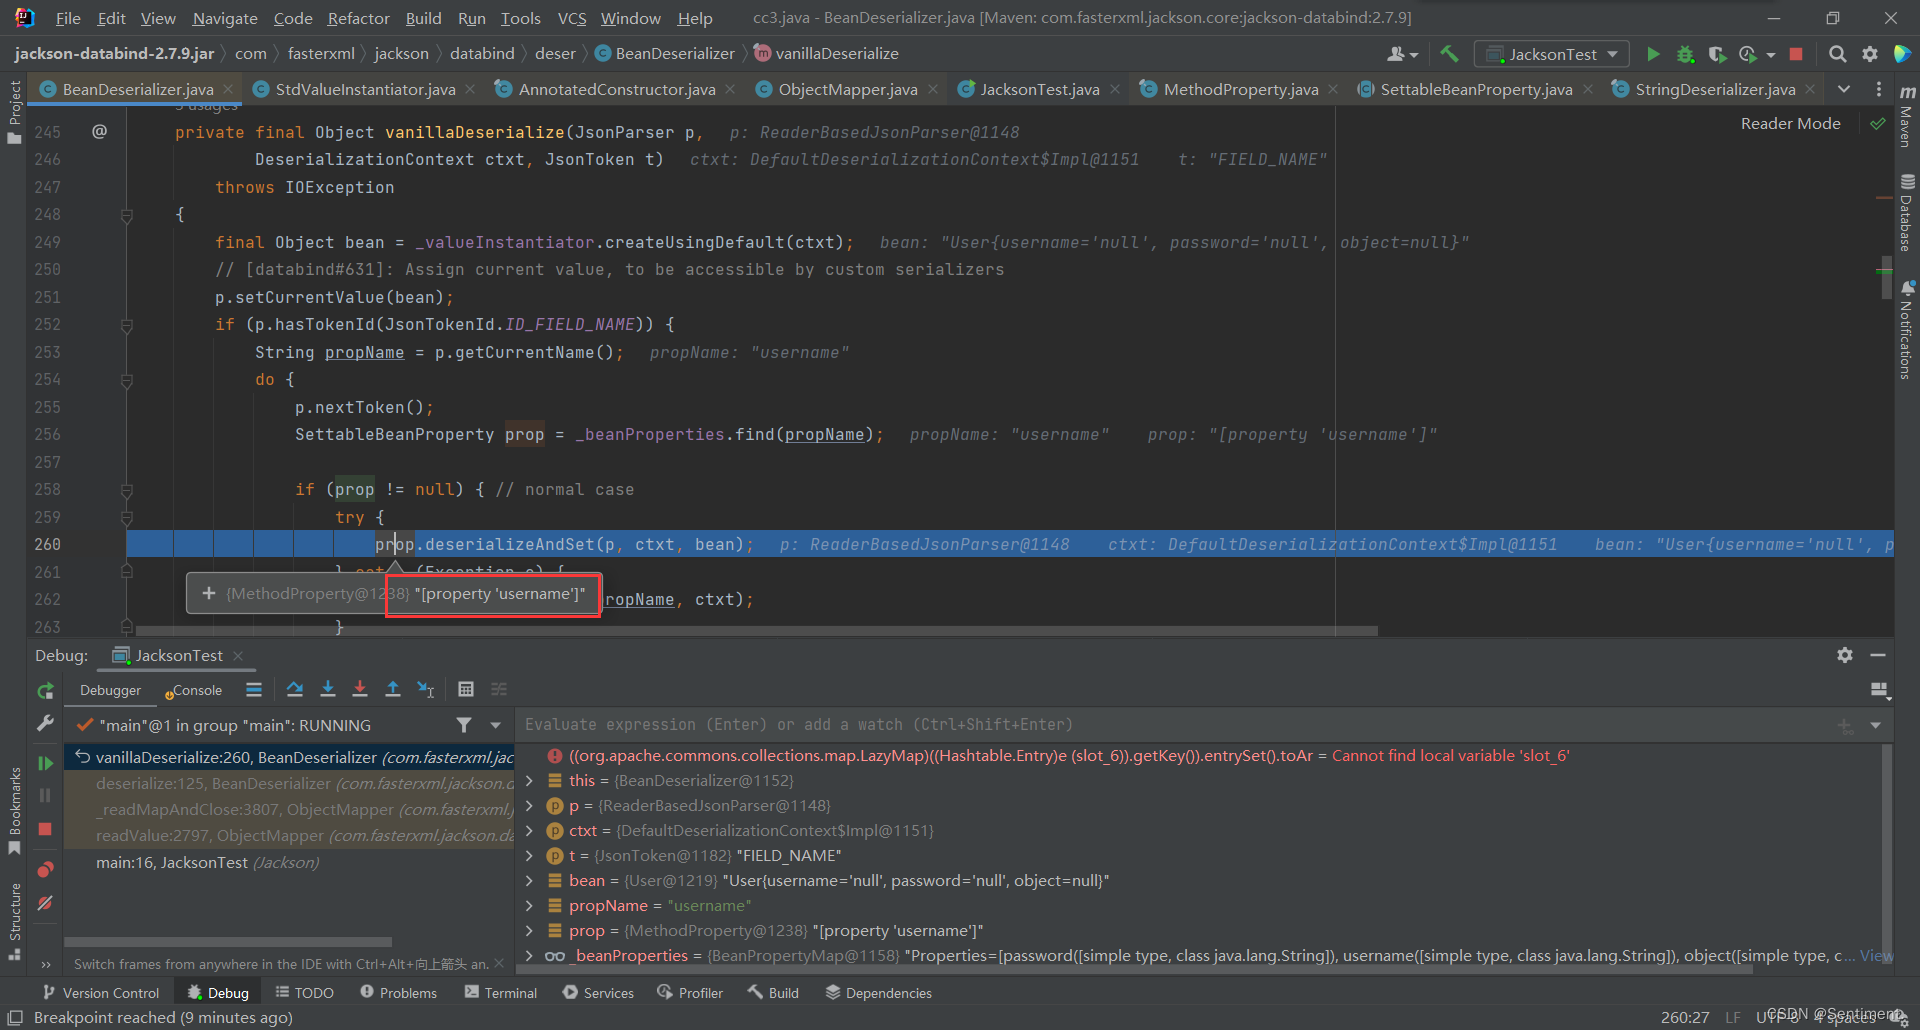Hide the Debug tool window
The width and height of the screenshot is (1920, 1030).
(x=1878, y=655)
